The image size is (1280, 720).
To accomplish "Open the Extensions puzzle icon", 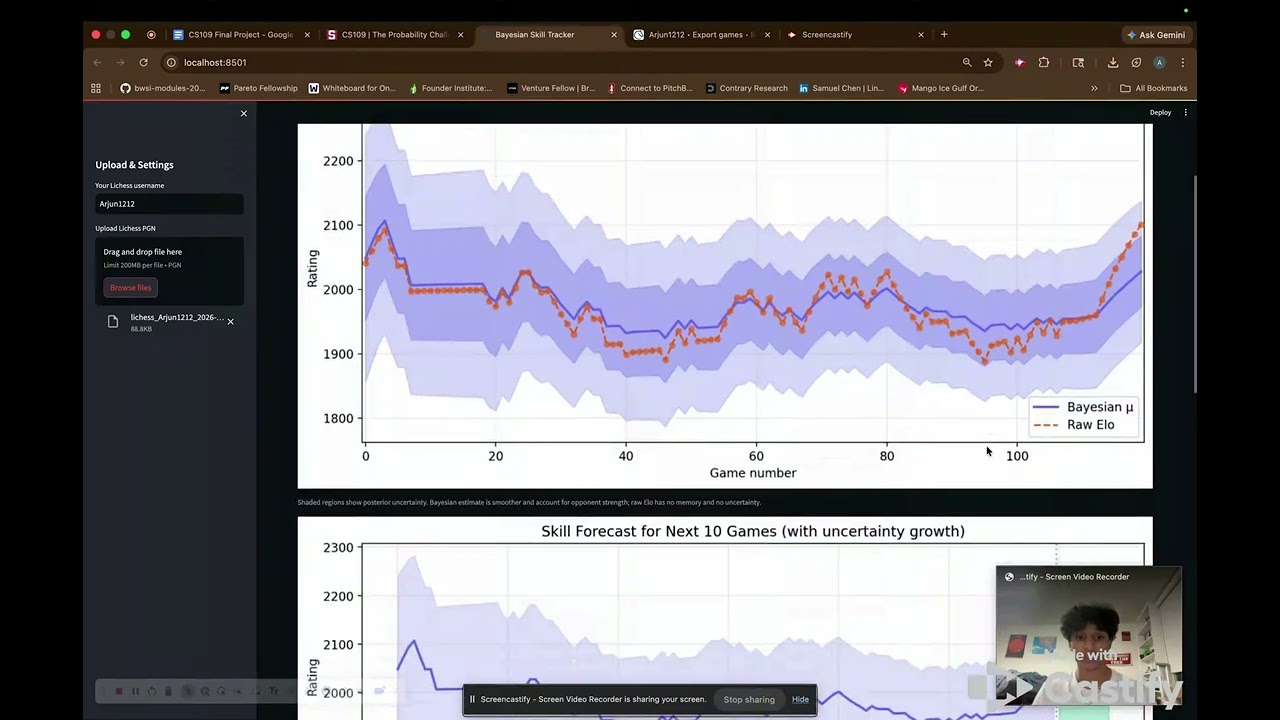I will [1044, 62].
